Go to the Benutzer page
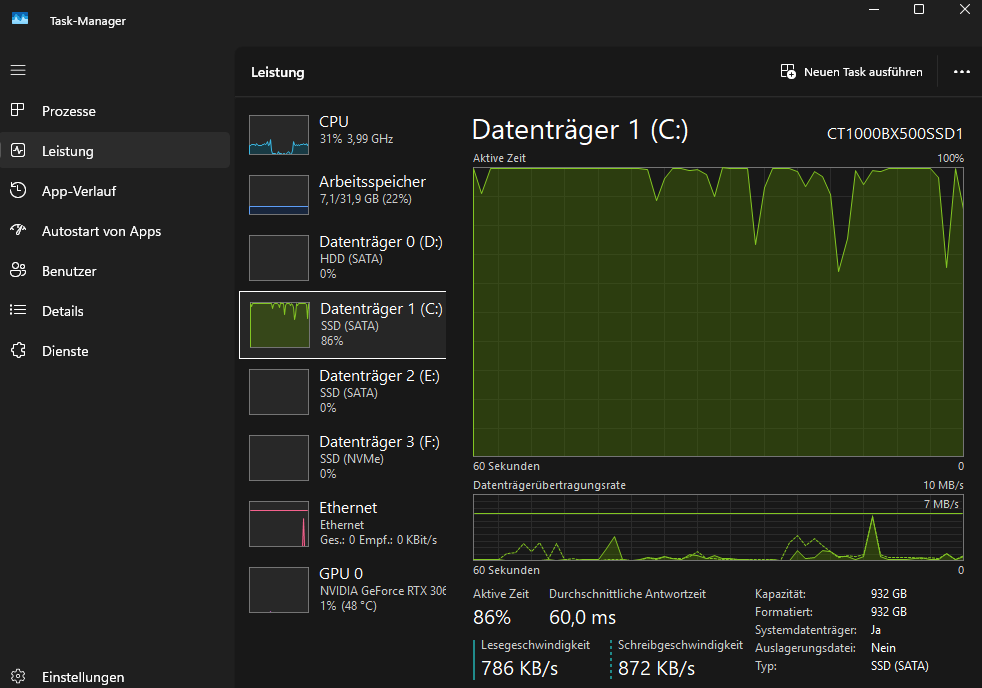Screen dimensions: 982x688 (x=115, y=271)
